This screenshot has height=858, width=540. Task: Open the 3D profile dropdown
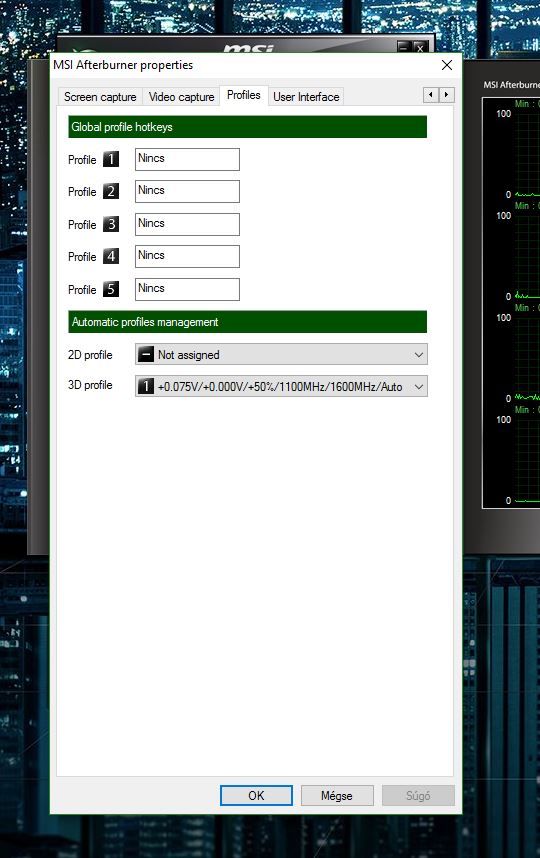281,386
